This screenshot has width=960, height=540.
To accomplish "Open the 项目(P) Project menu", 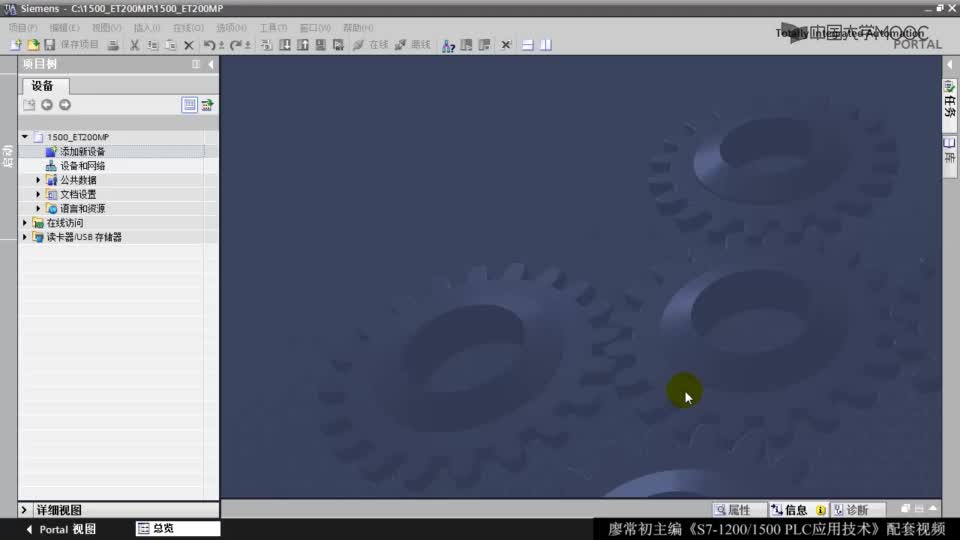I will coord(23,28).
